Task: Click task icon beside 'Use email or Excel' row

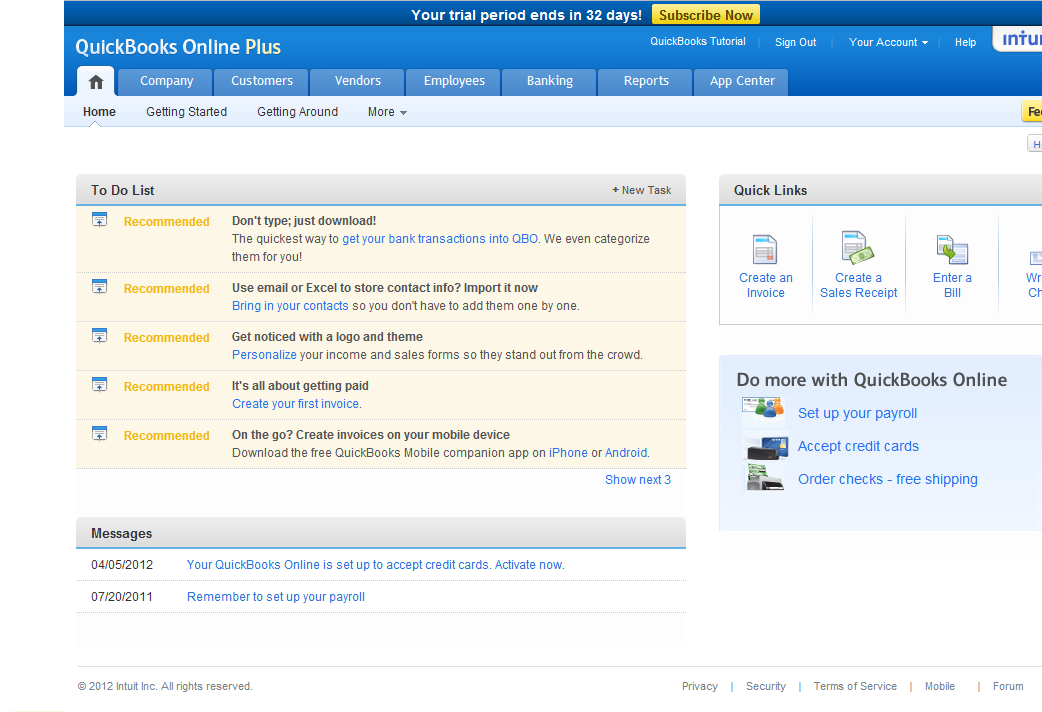Action: coord(100,287)
